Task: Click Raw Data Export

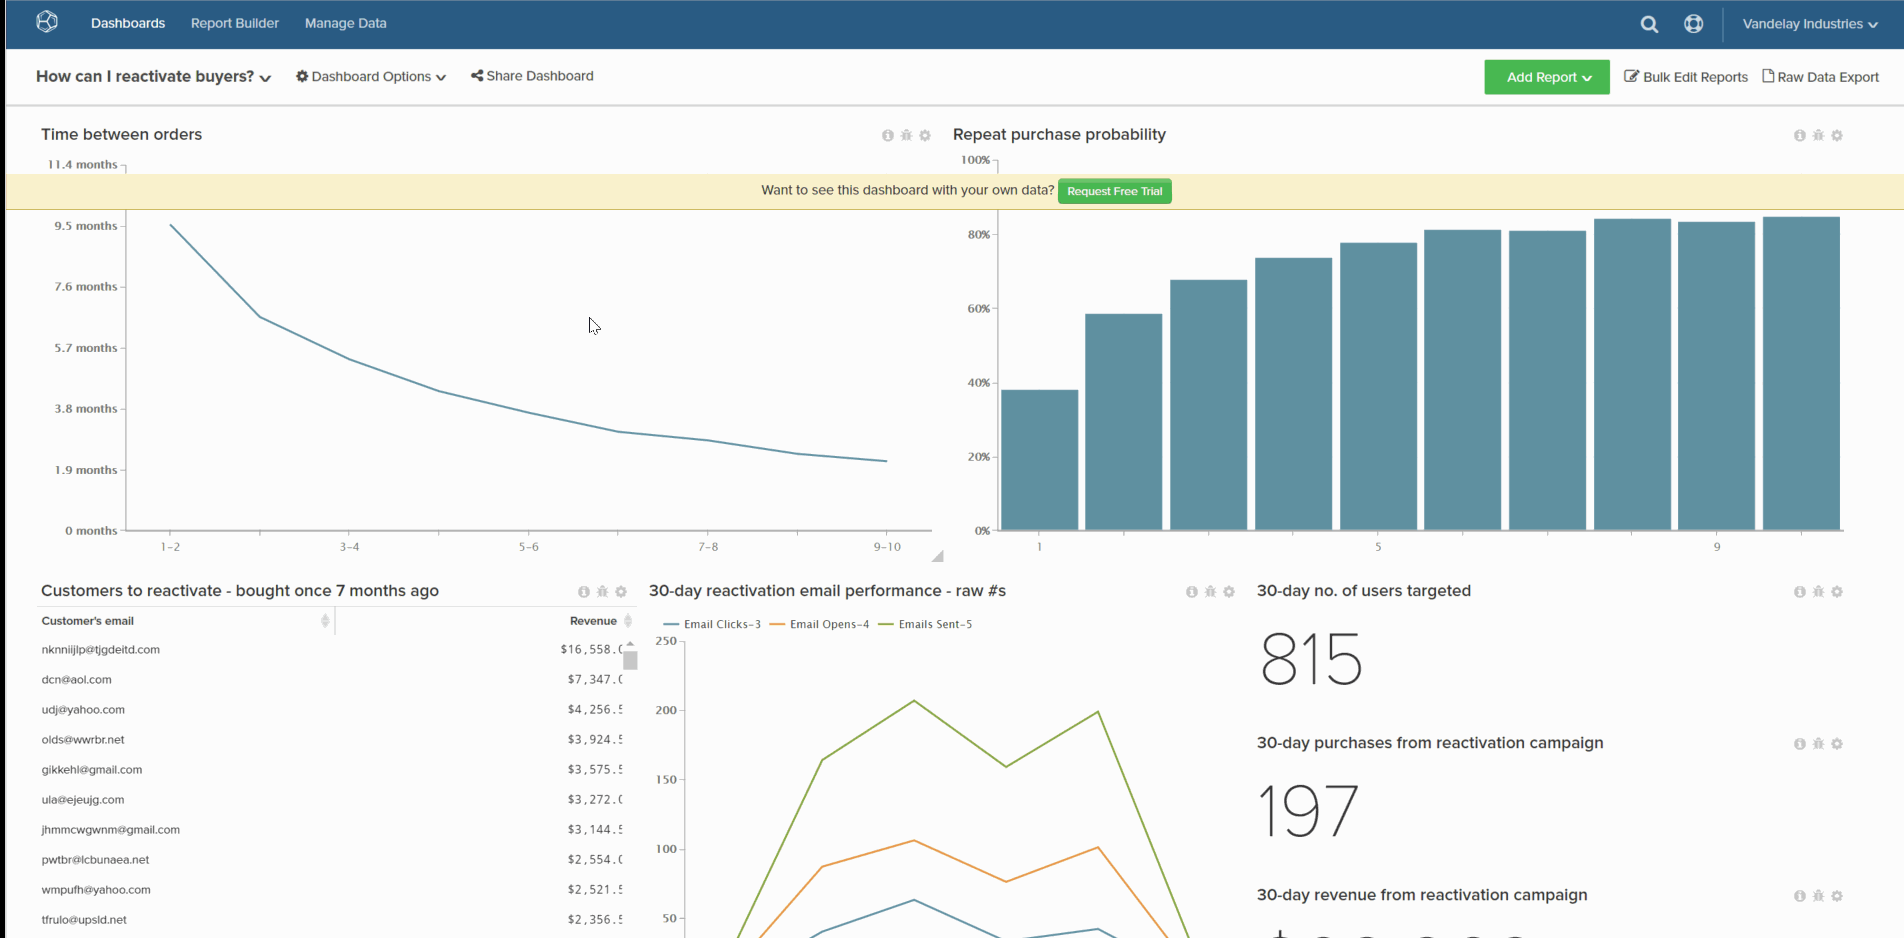Action: [1820, 76]
